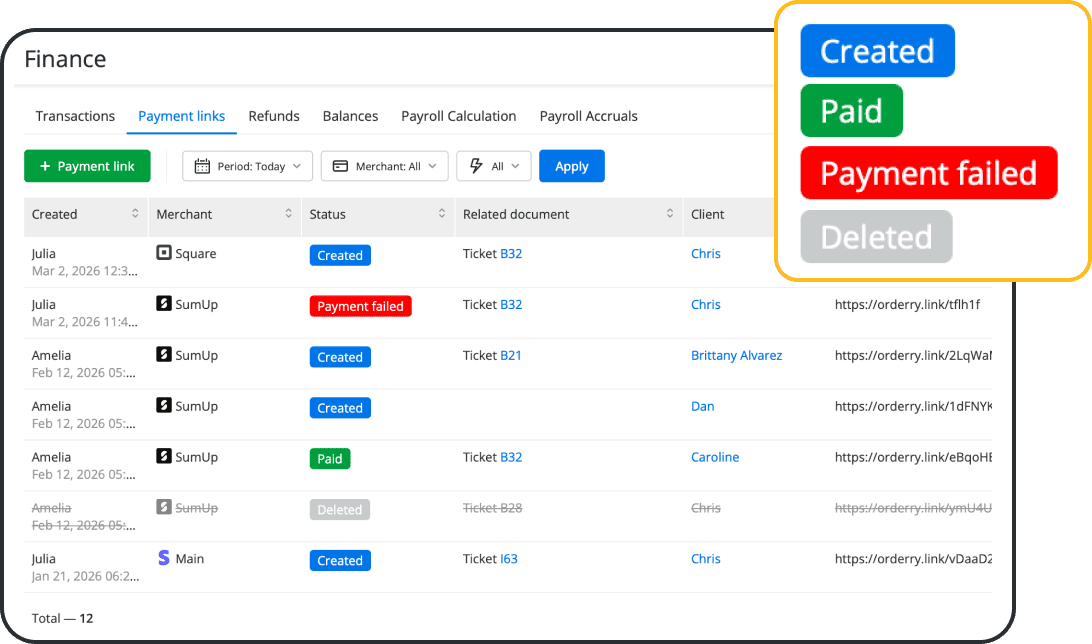1092x644 pixels.
Task: Click the sort arrows in Created column header
Action: [x=135, y=214]
